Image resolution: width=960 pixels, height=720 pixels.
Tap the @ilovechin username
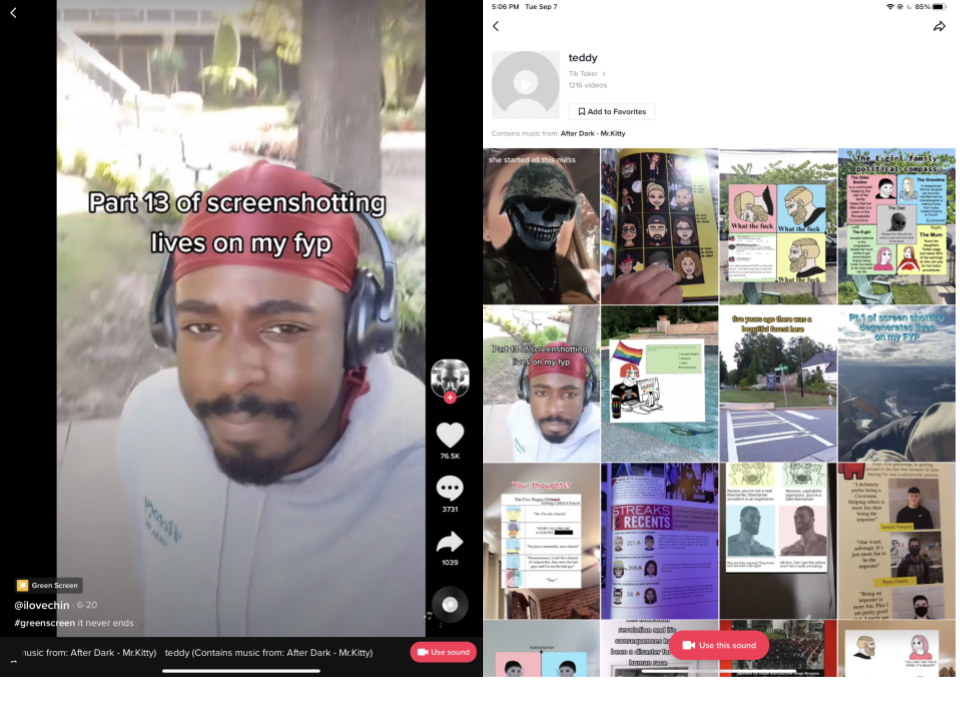point(42,605)
